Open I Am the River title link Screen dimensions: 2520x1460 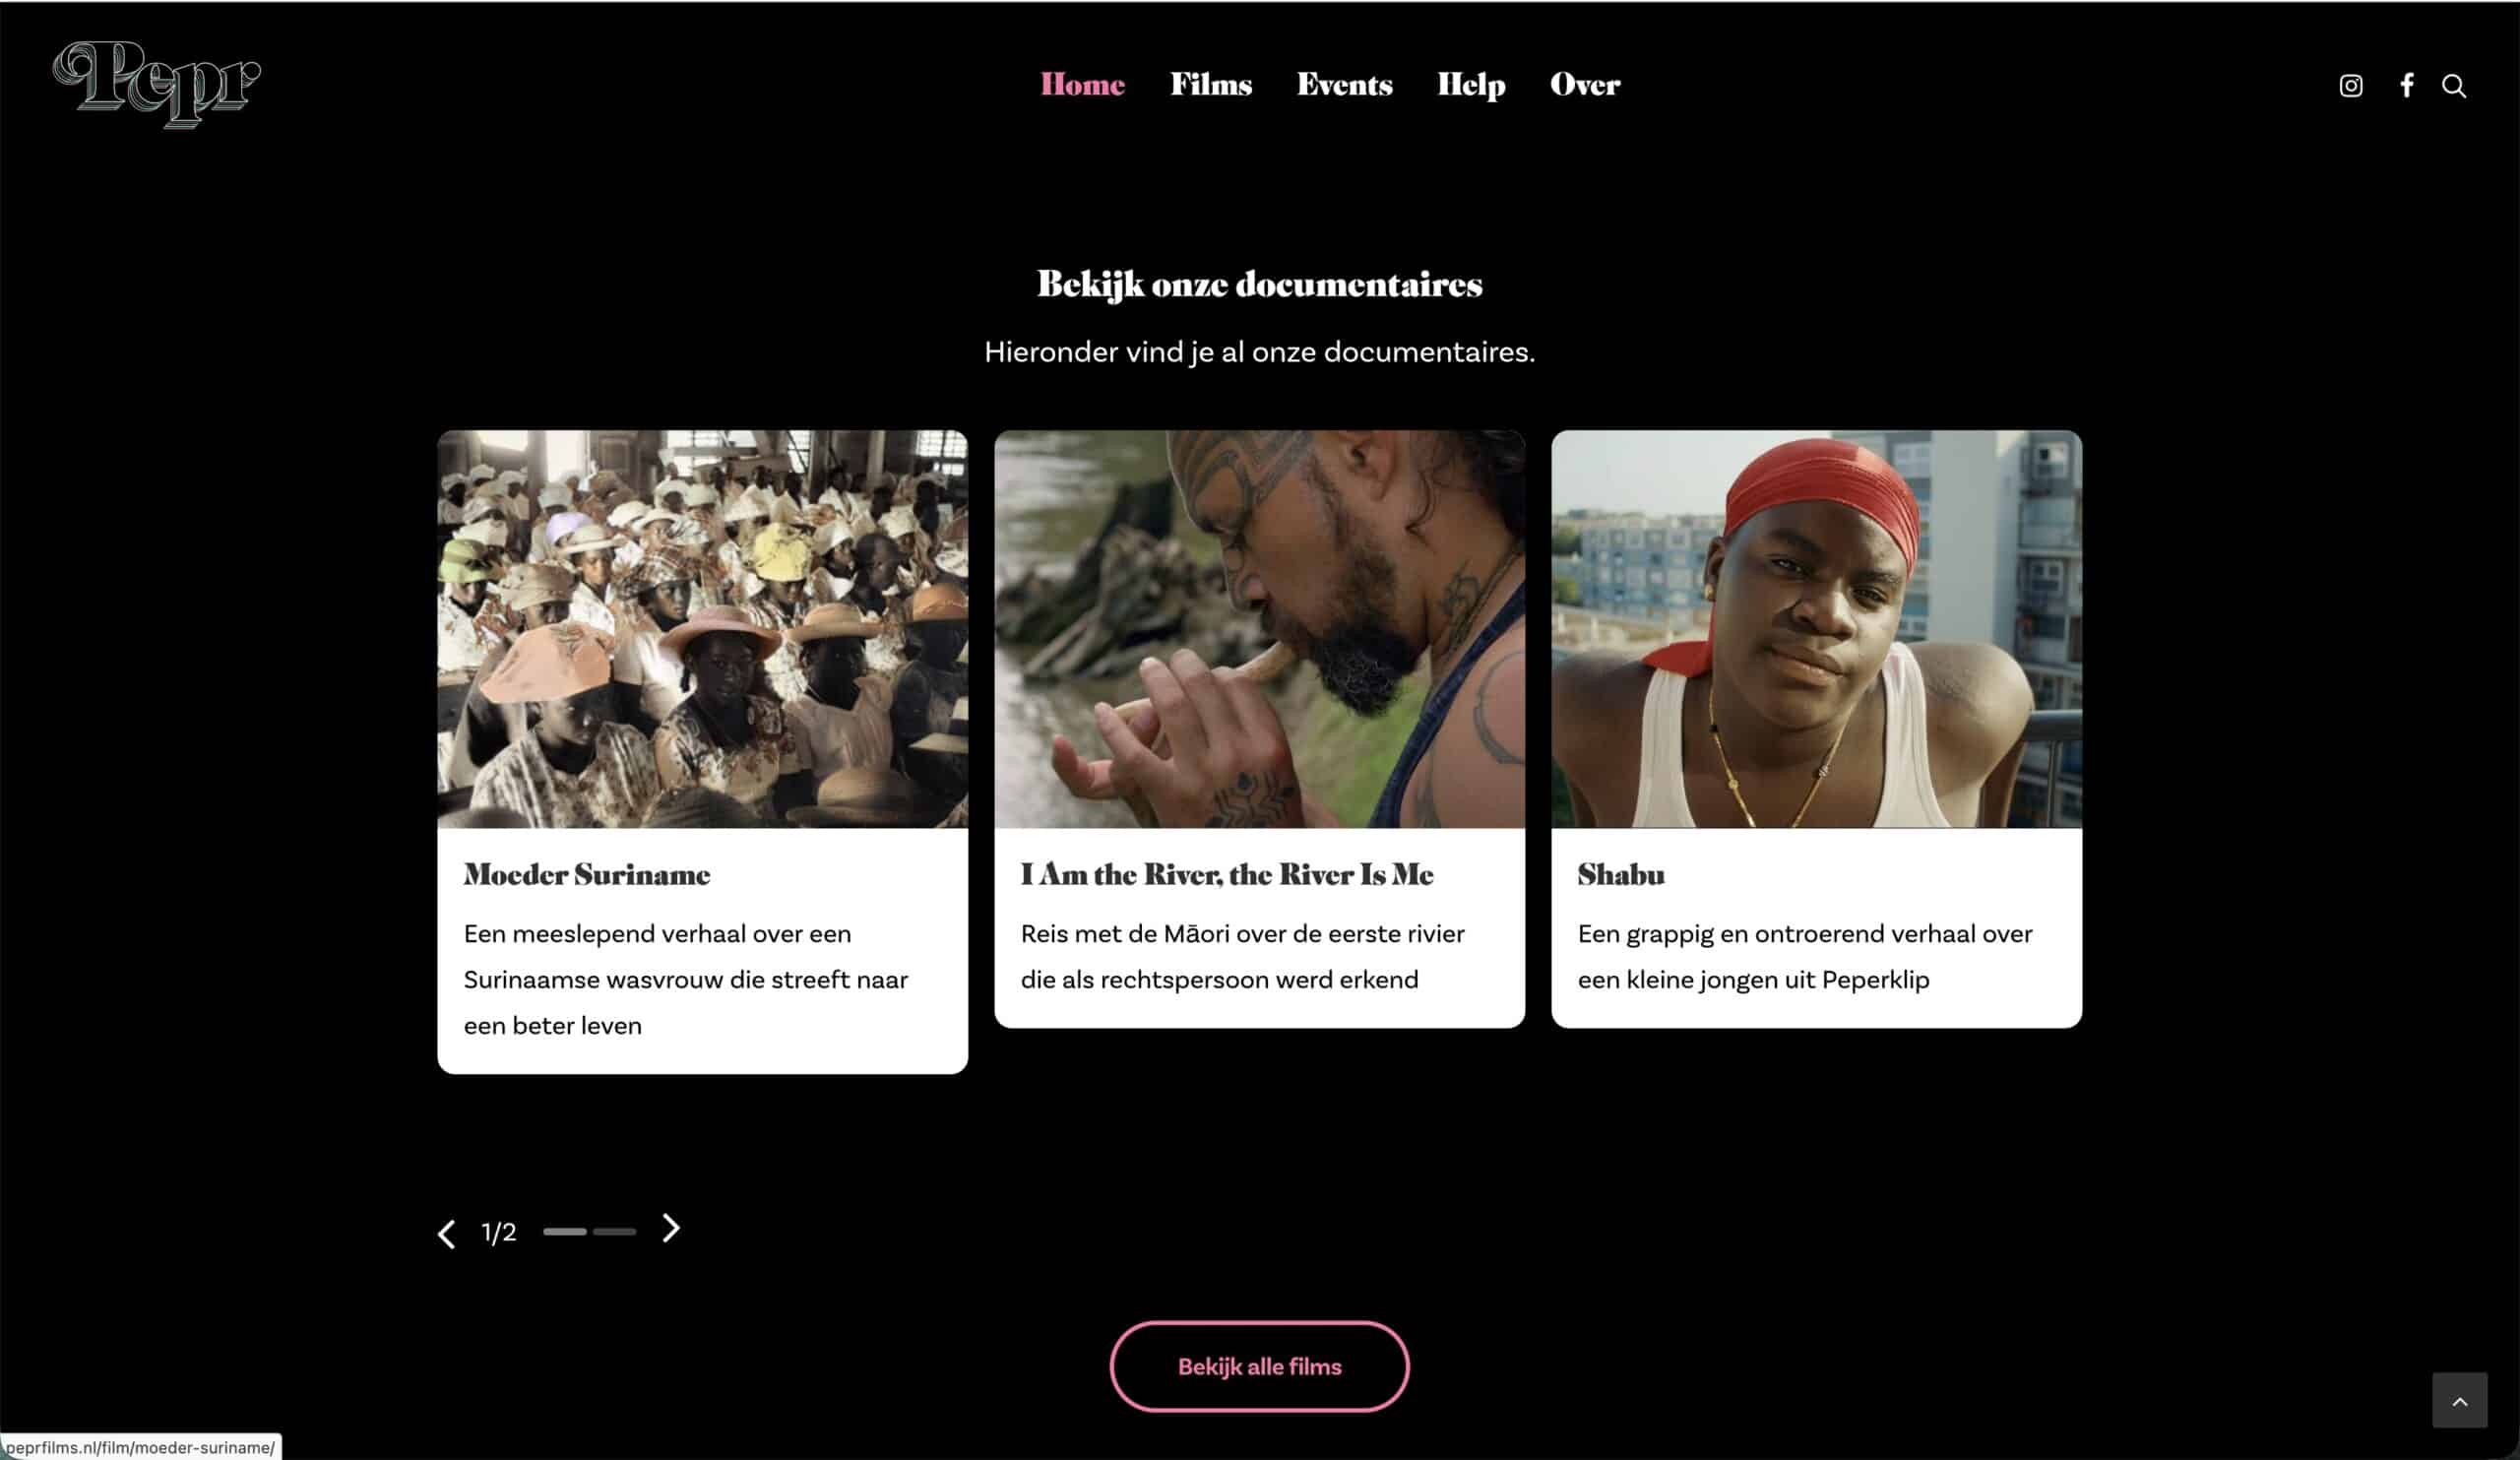click(1227, 874)
